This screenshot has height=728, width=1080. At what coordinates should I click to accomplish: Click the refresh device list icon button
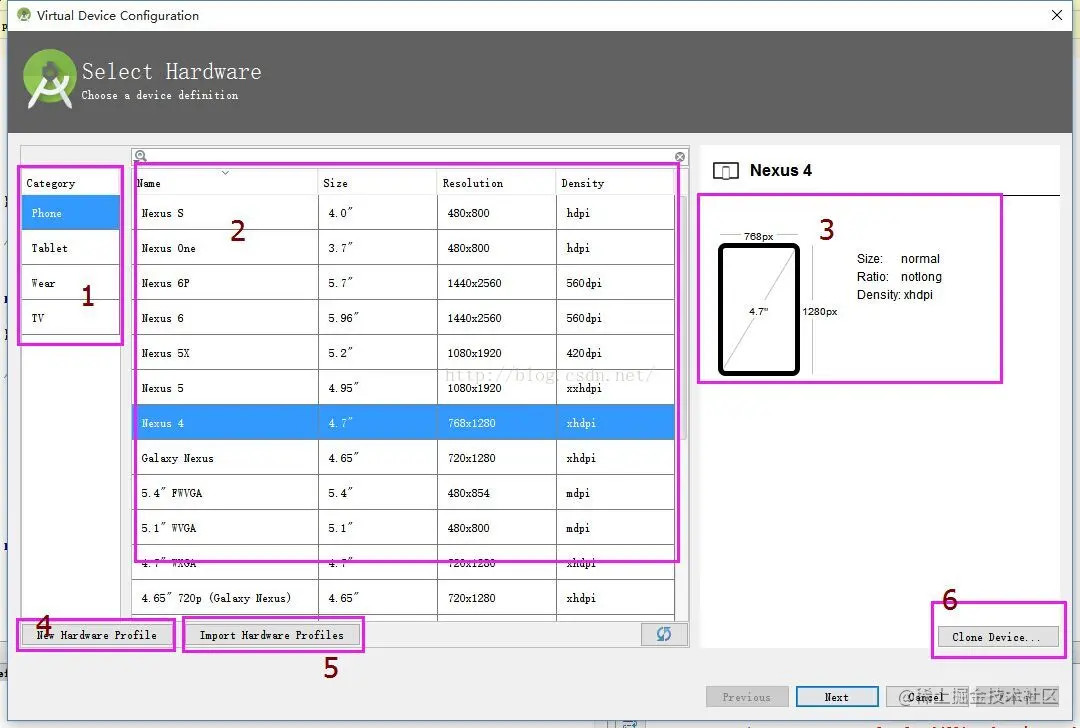663,634
